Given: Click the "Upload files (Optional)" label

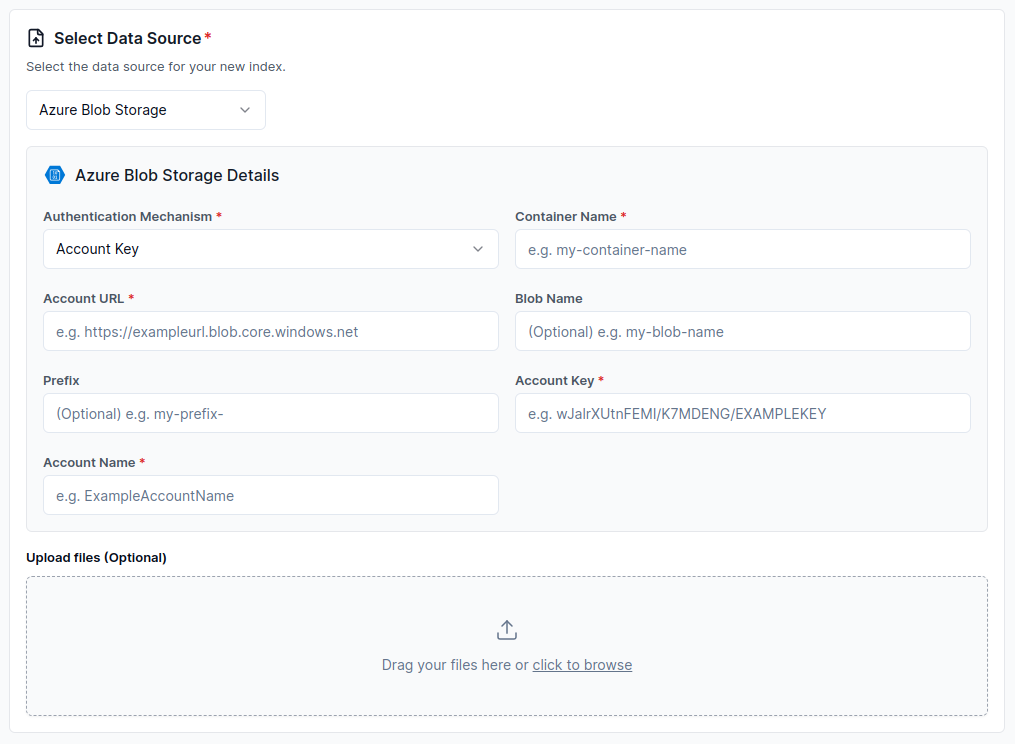Looking at the screenshot, I should coord(96,557).
